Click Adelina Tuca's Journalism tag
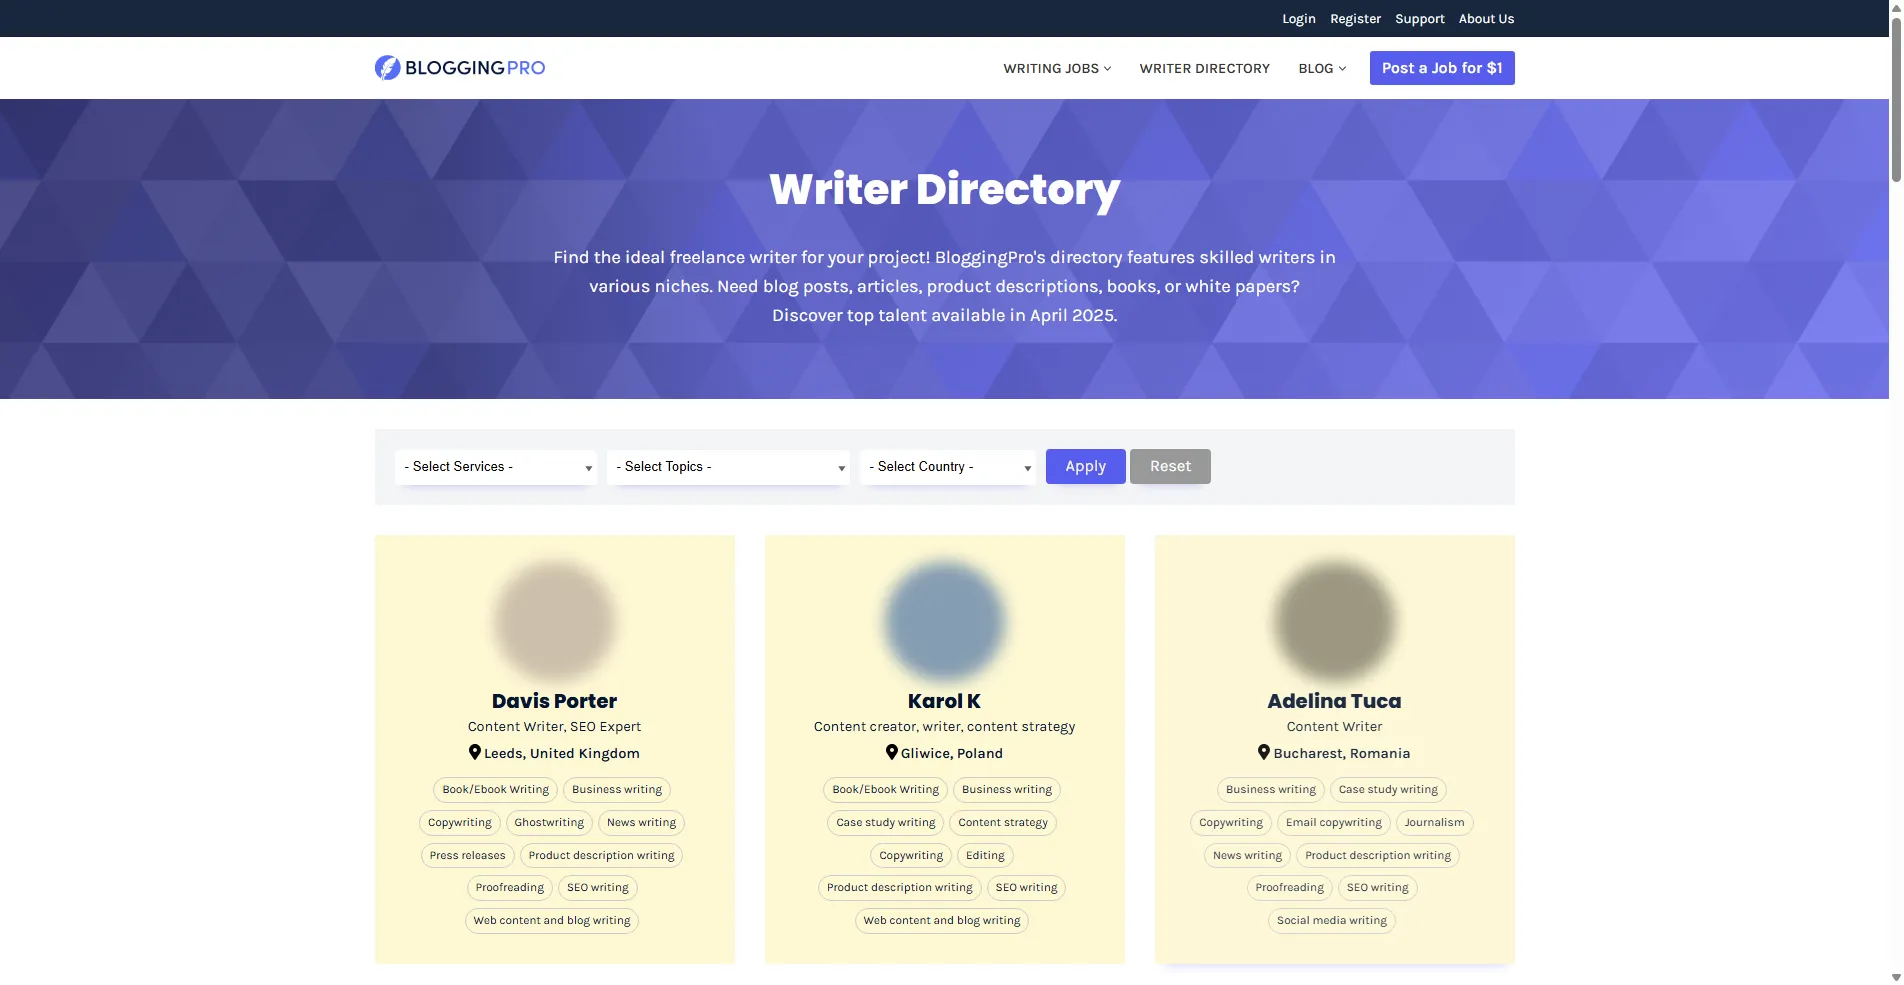Image resolution: width=1904 pixels, height=985 pixels. [1434, 823]
